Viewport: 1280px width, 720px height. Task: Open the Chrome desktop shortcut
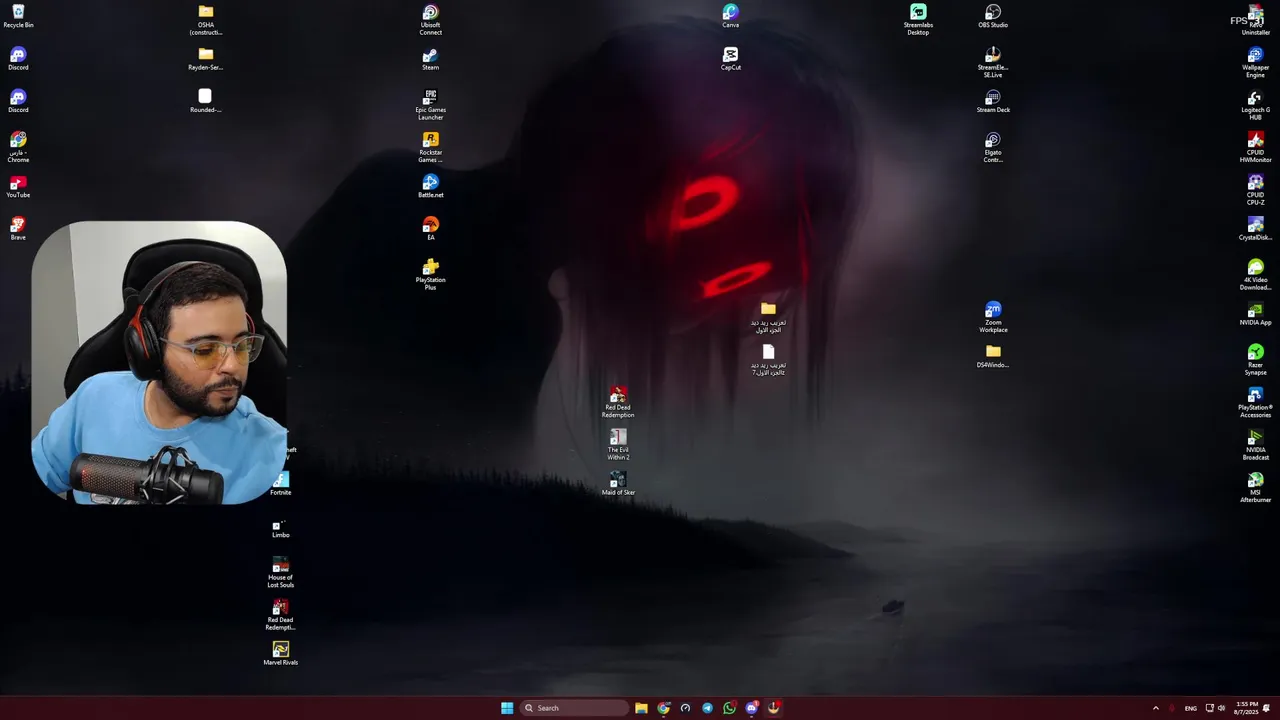(18, 146)
